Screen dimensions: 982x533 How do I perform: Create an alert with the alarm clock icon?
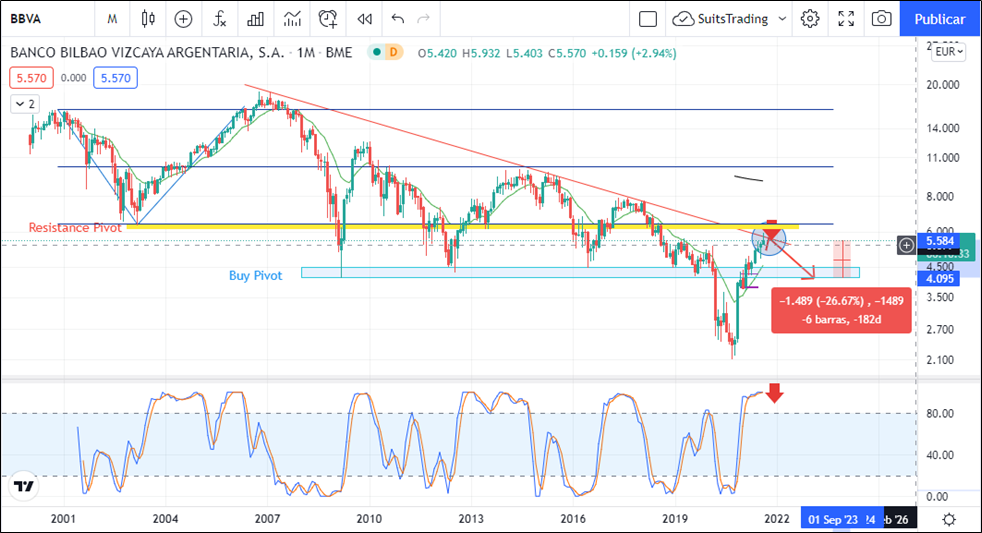pos(328,18)
